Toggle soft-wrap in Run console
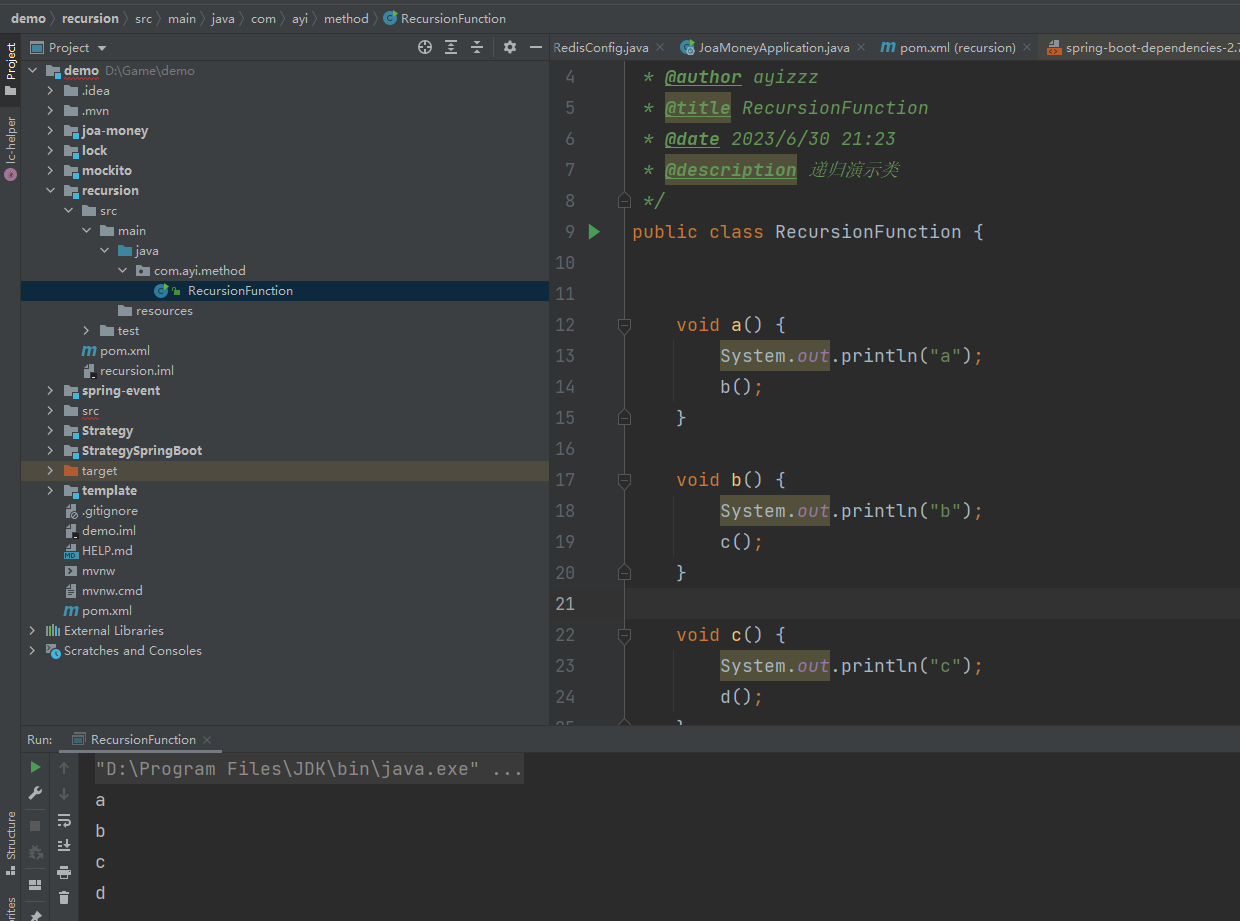 tap(64, 820)
